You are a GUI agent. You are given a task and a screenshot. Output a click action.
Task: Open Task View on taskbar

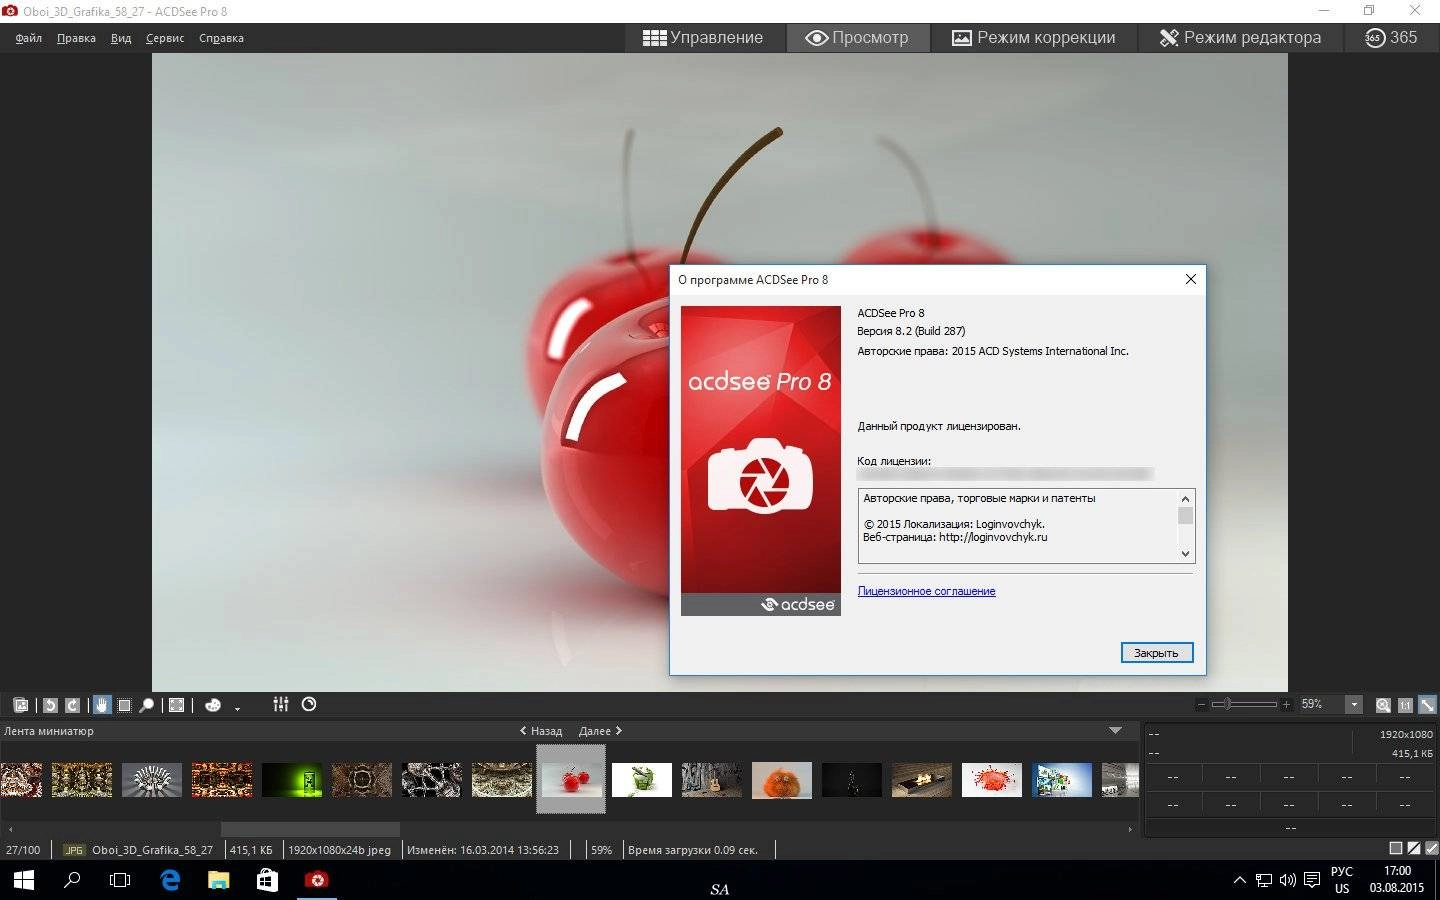[x=120, y=880]
